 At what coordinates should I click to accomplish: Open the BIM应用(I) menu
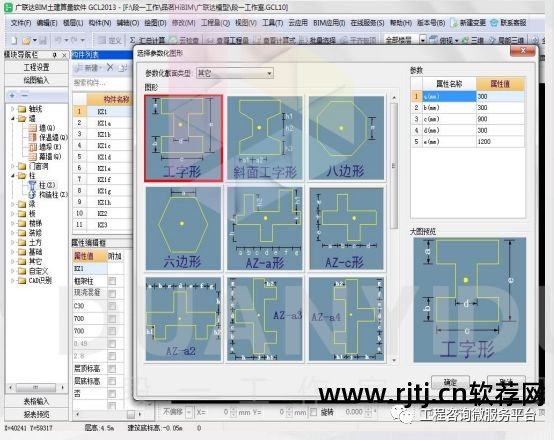329,23
